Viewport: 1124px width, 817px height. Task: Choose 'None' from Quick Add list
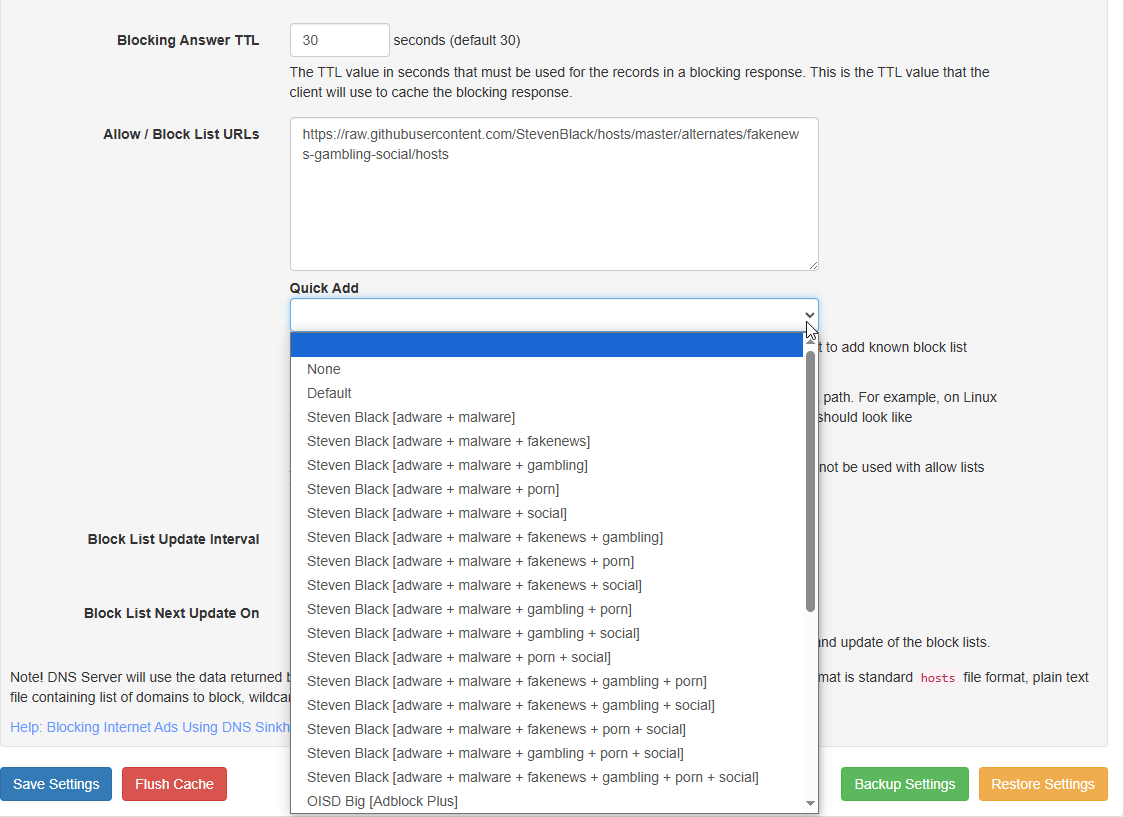tap(547, 369)
